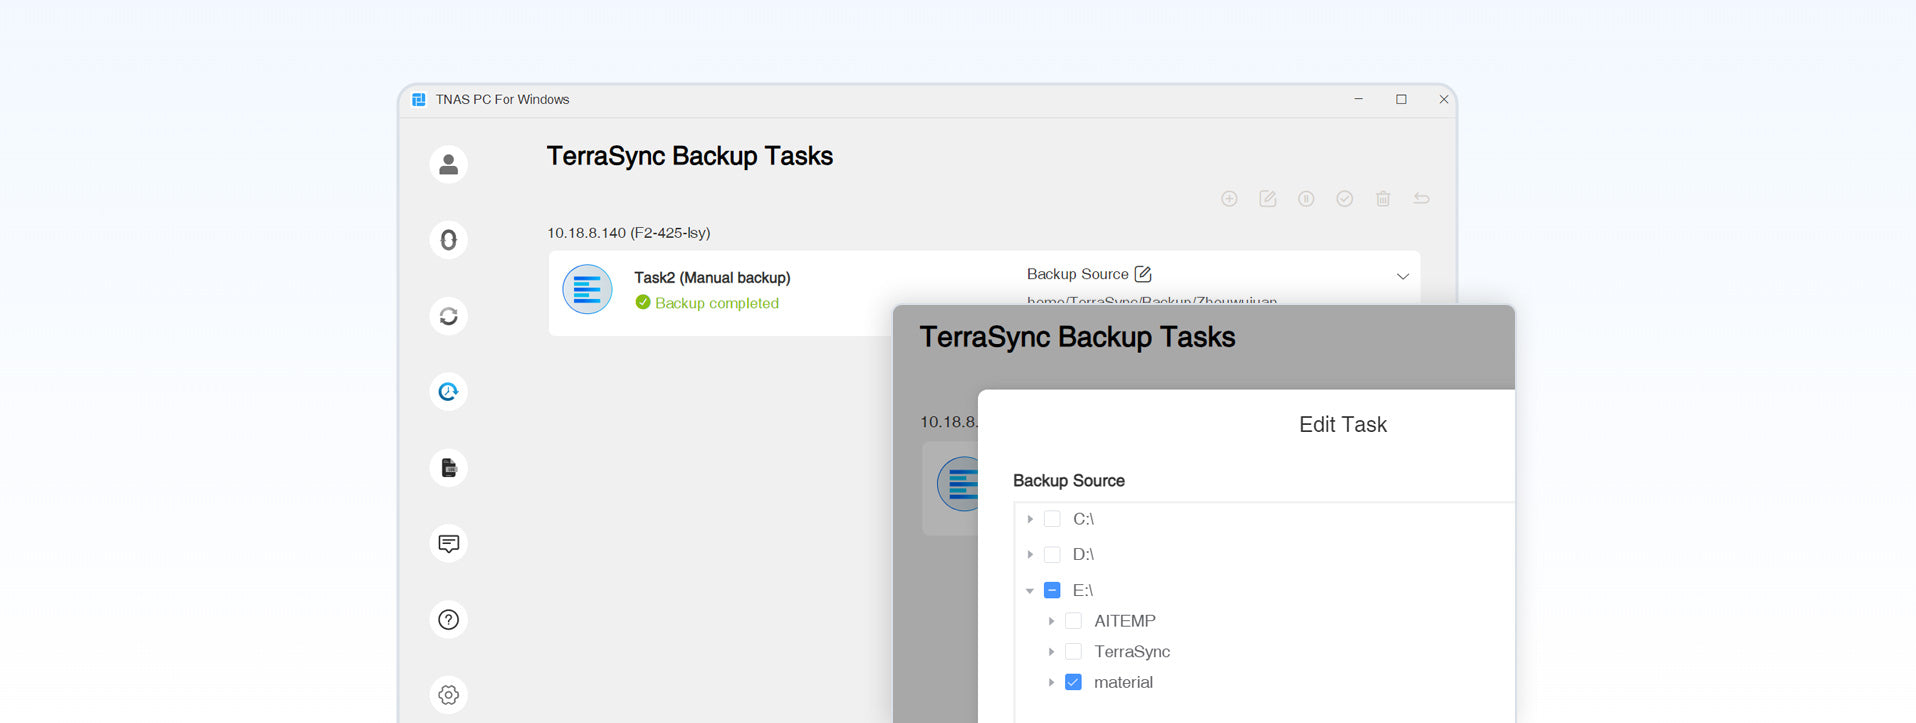
Task: Uncheck the material folder checkbox
Action: [1073, 682]
